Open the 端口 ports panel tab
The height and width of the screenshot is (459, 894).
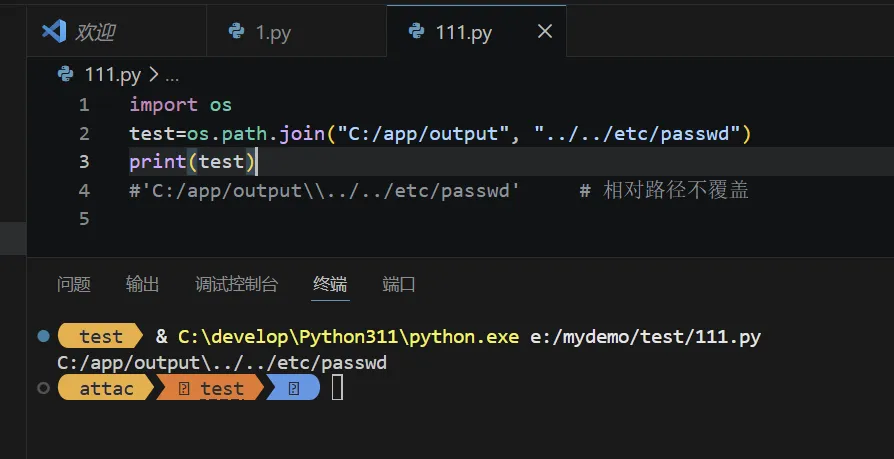pyautogui.click(x=399, y=284)
